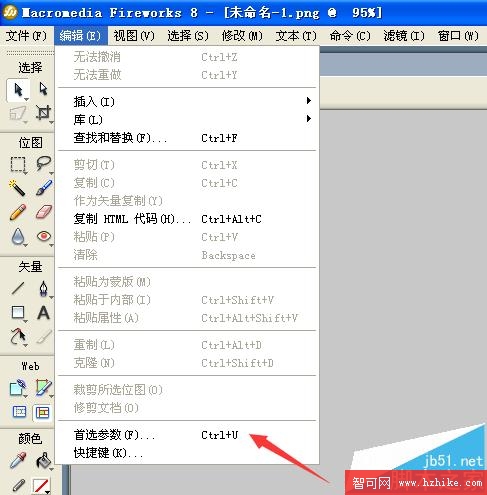Toggle the Show slices and hotspots button
487x495 pixels.
point(43,413)
